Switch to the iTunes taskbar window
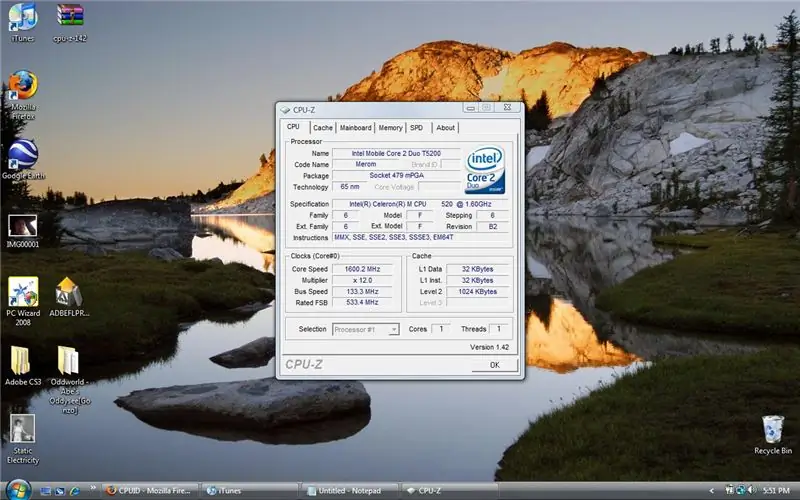 tap(249, 491)
